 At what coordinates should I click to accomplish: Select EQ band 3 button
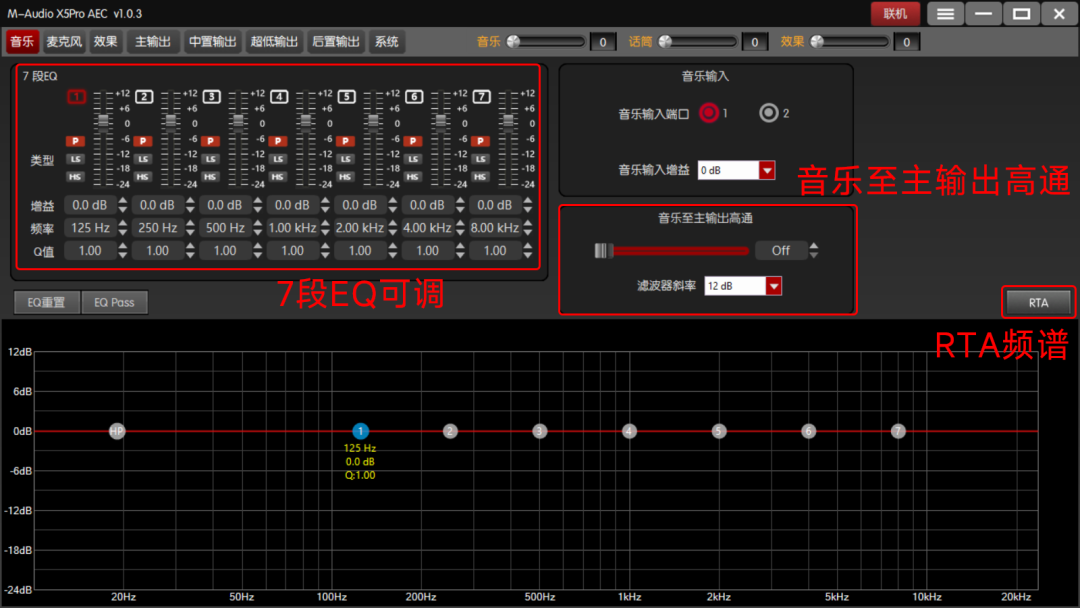[x=211, y=96]
